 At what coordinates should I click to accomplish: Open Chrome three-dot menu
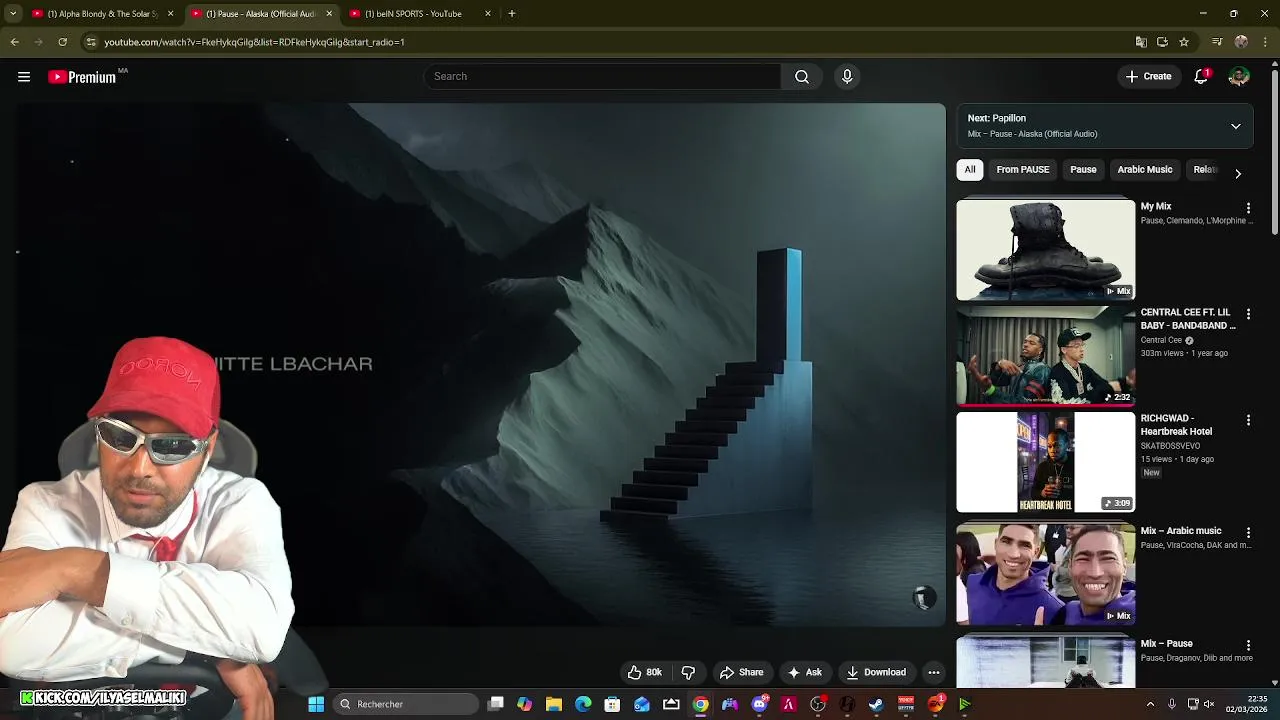pos(1266,42)
